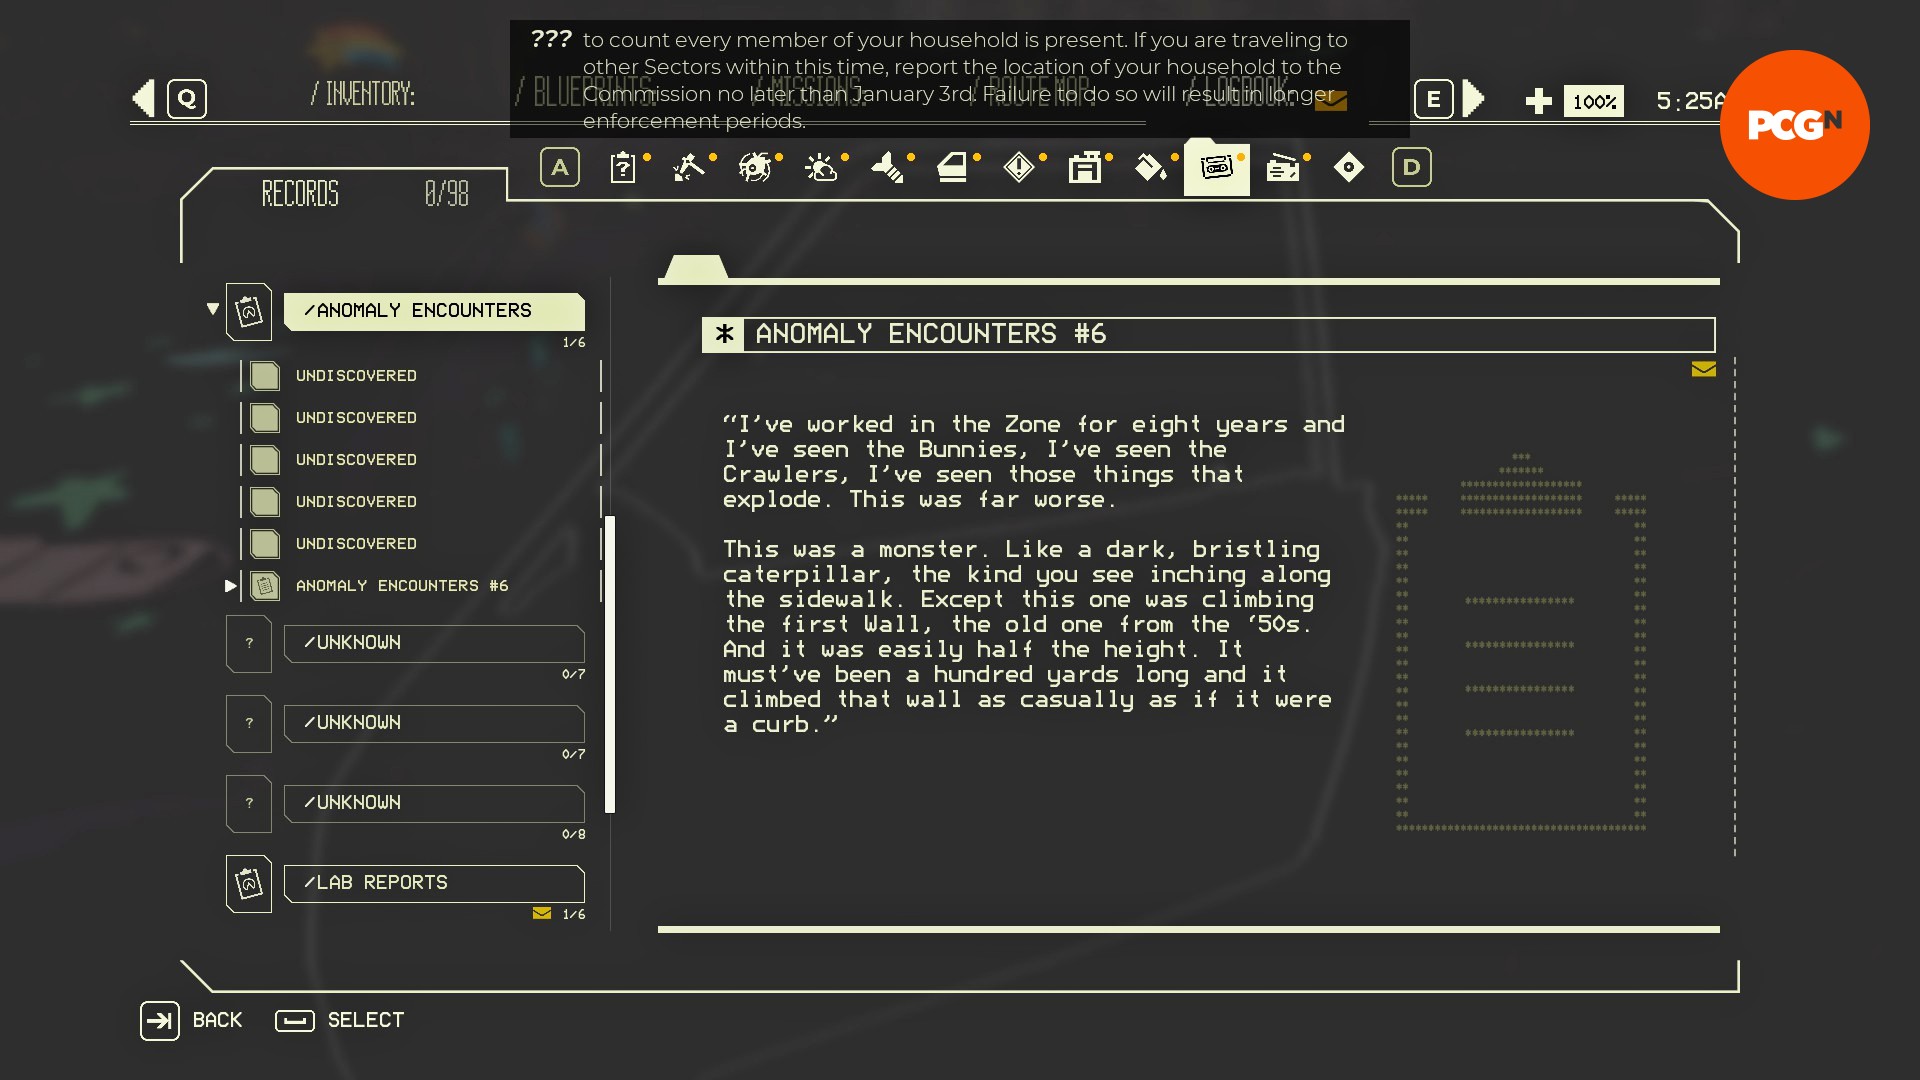Open the bug anomalies category icon
The width and height of the screenshot is (1920, 1080).
[755, 167]
